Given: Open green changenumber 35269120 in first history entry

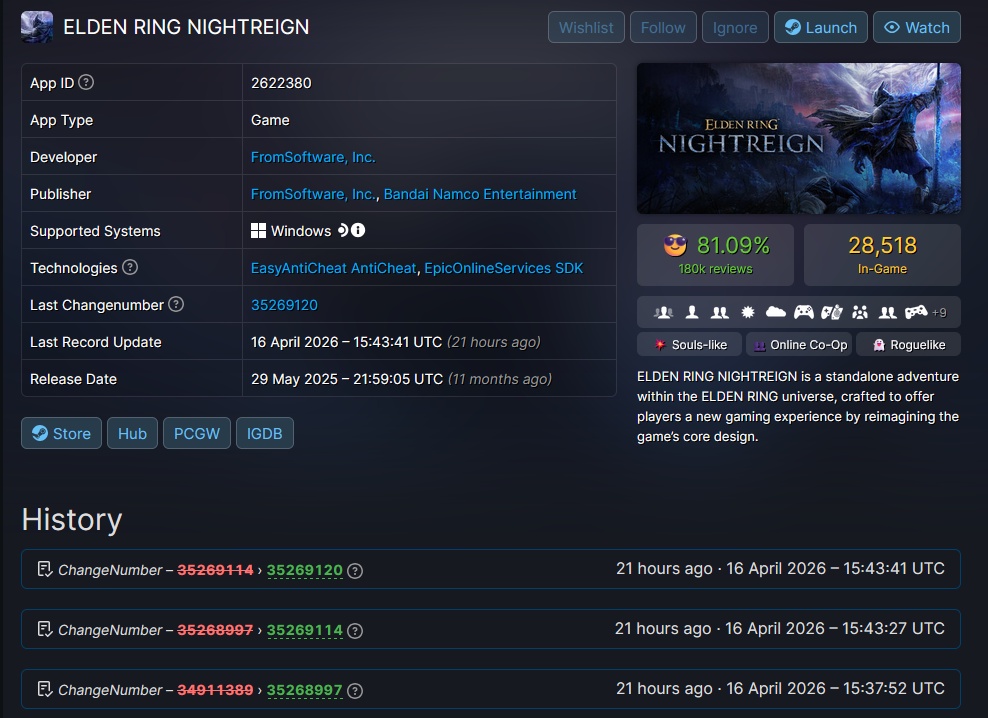Looking at the screenshot, I should [x=304, y=570].
